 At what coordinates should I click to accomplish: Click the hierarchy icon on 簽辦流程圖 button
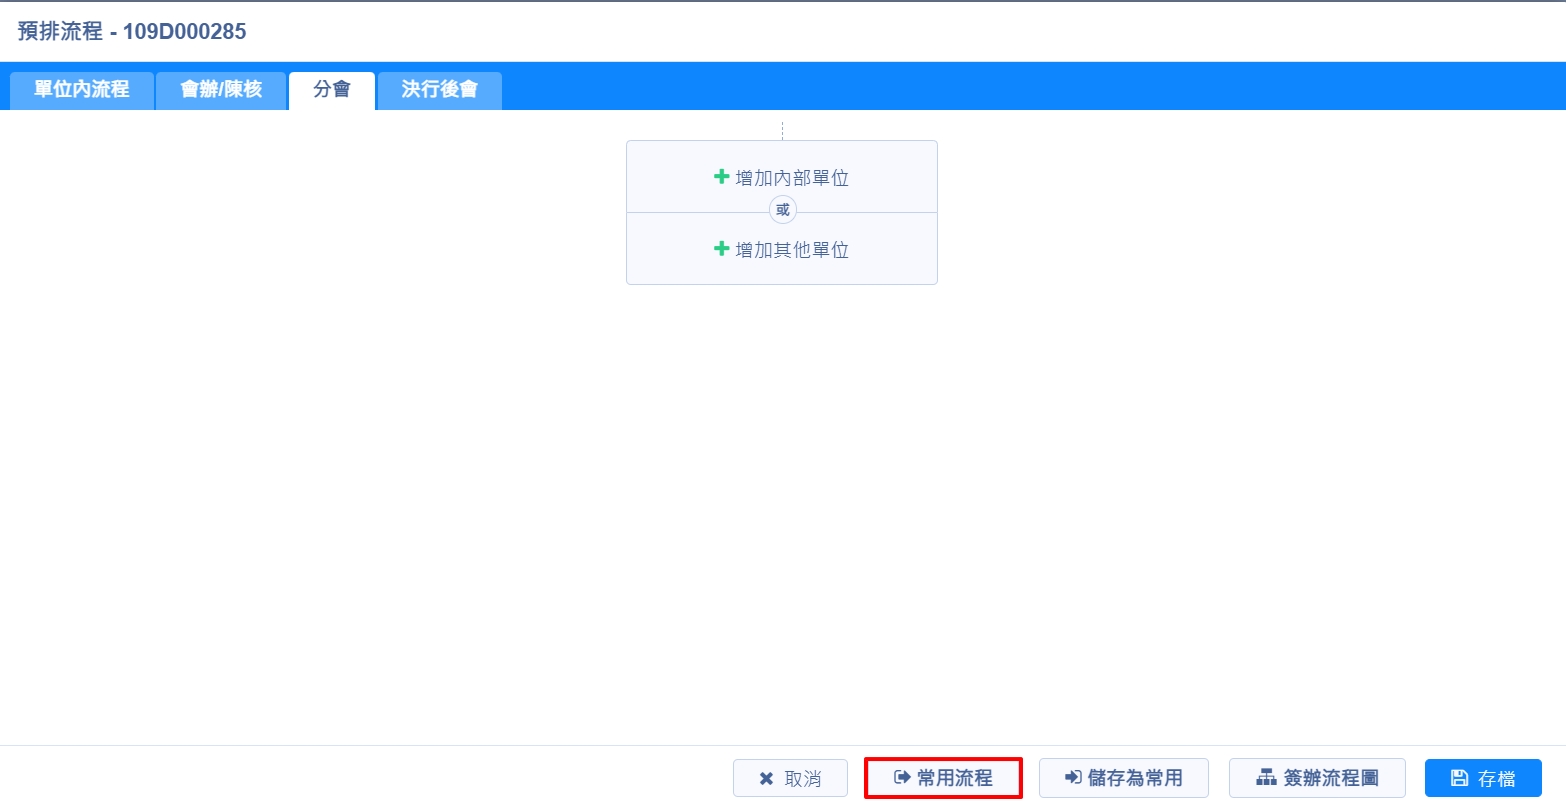click(x=1266, y=778)
